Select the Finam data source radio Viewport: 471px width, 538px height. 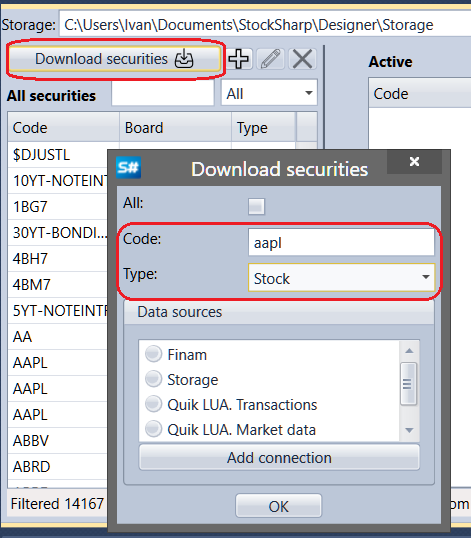pos(153,354)
